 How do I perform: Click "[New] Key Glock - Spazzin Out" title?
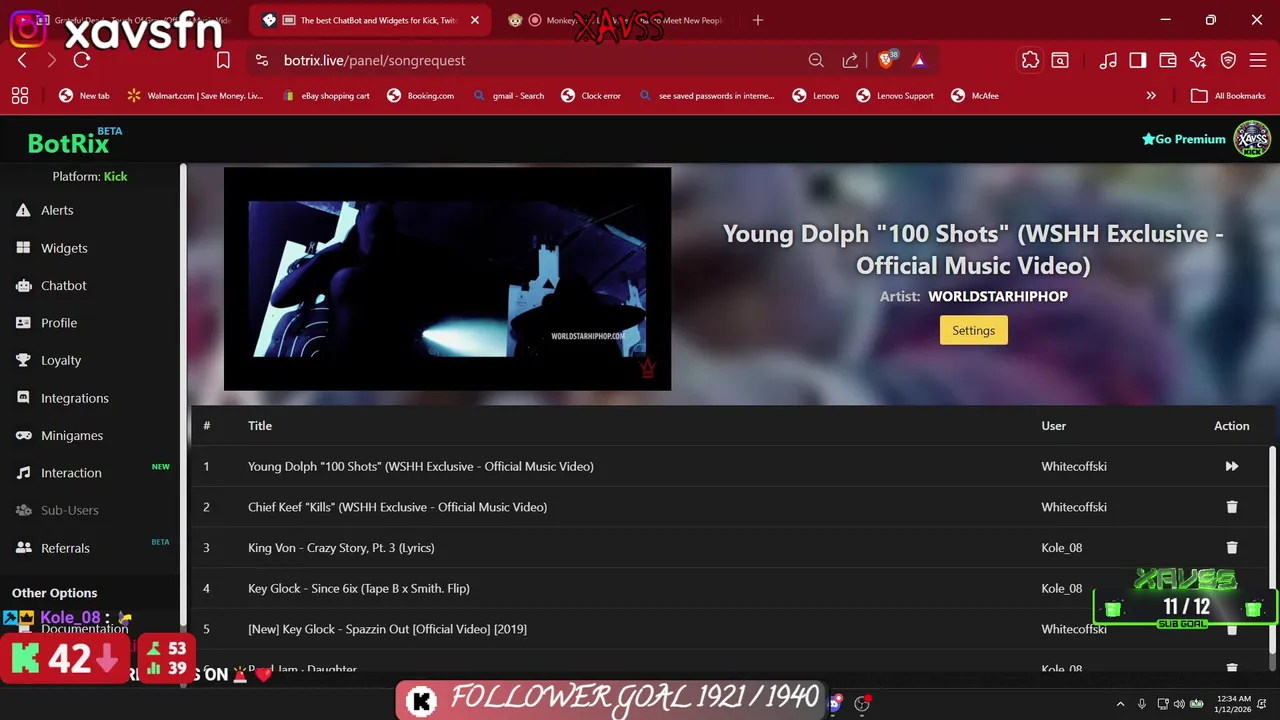[387, 629]
